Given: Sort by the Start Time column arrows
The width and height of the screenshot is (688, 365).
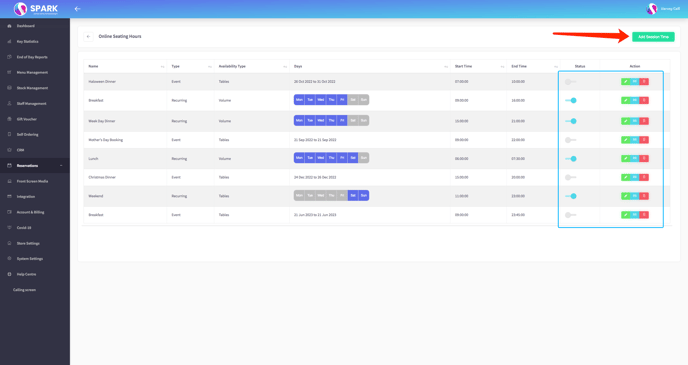Looking at the screenshot, I should (x=502, y=67).
